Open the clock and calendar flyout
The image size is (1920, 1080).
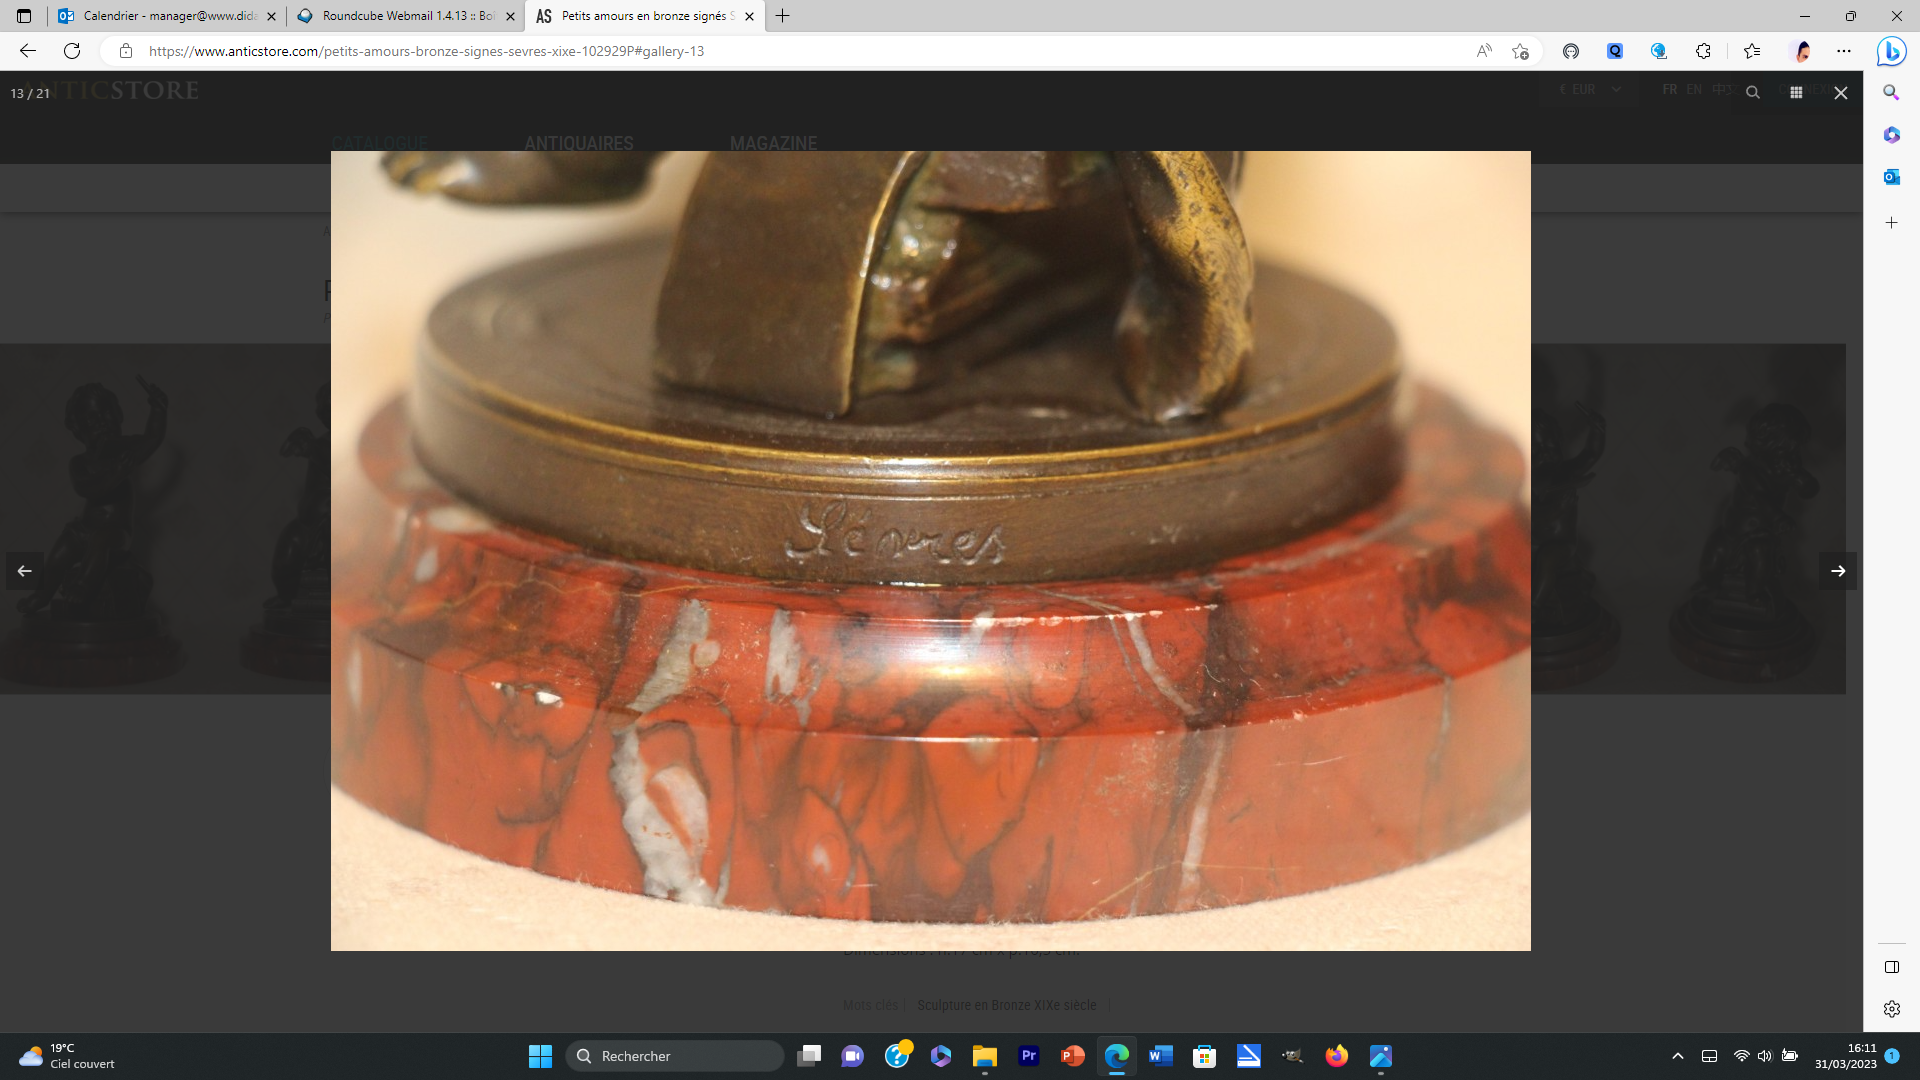click(x=1846, y=1056)
